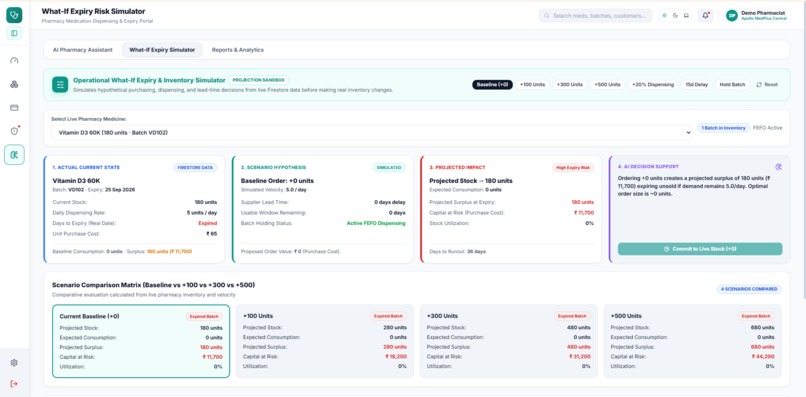The image size is (806, 397).
Task: Open the Demo Pharmacist profile menu
Action: point(757,15)
